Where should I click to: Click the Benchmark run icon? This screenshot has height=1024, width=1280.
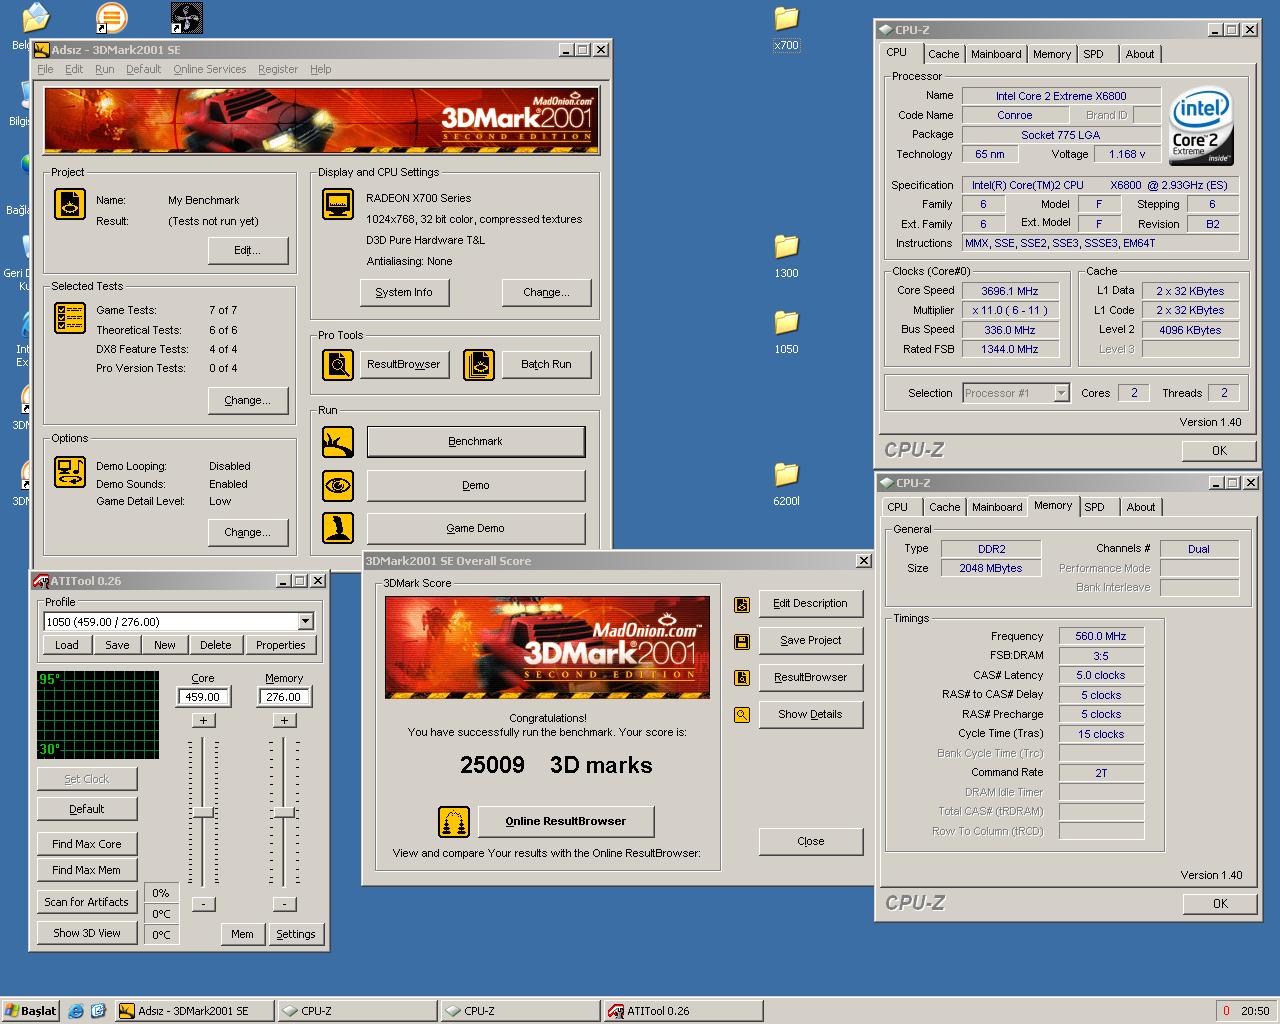pyautogui.click(x=338, y=441)
